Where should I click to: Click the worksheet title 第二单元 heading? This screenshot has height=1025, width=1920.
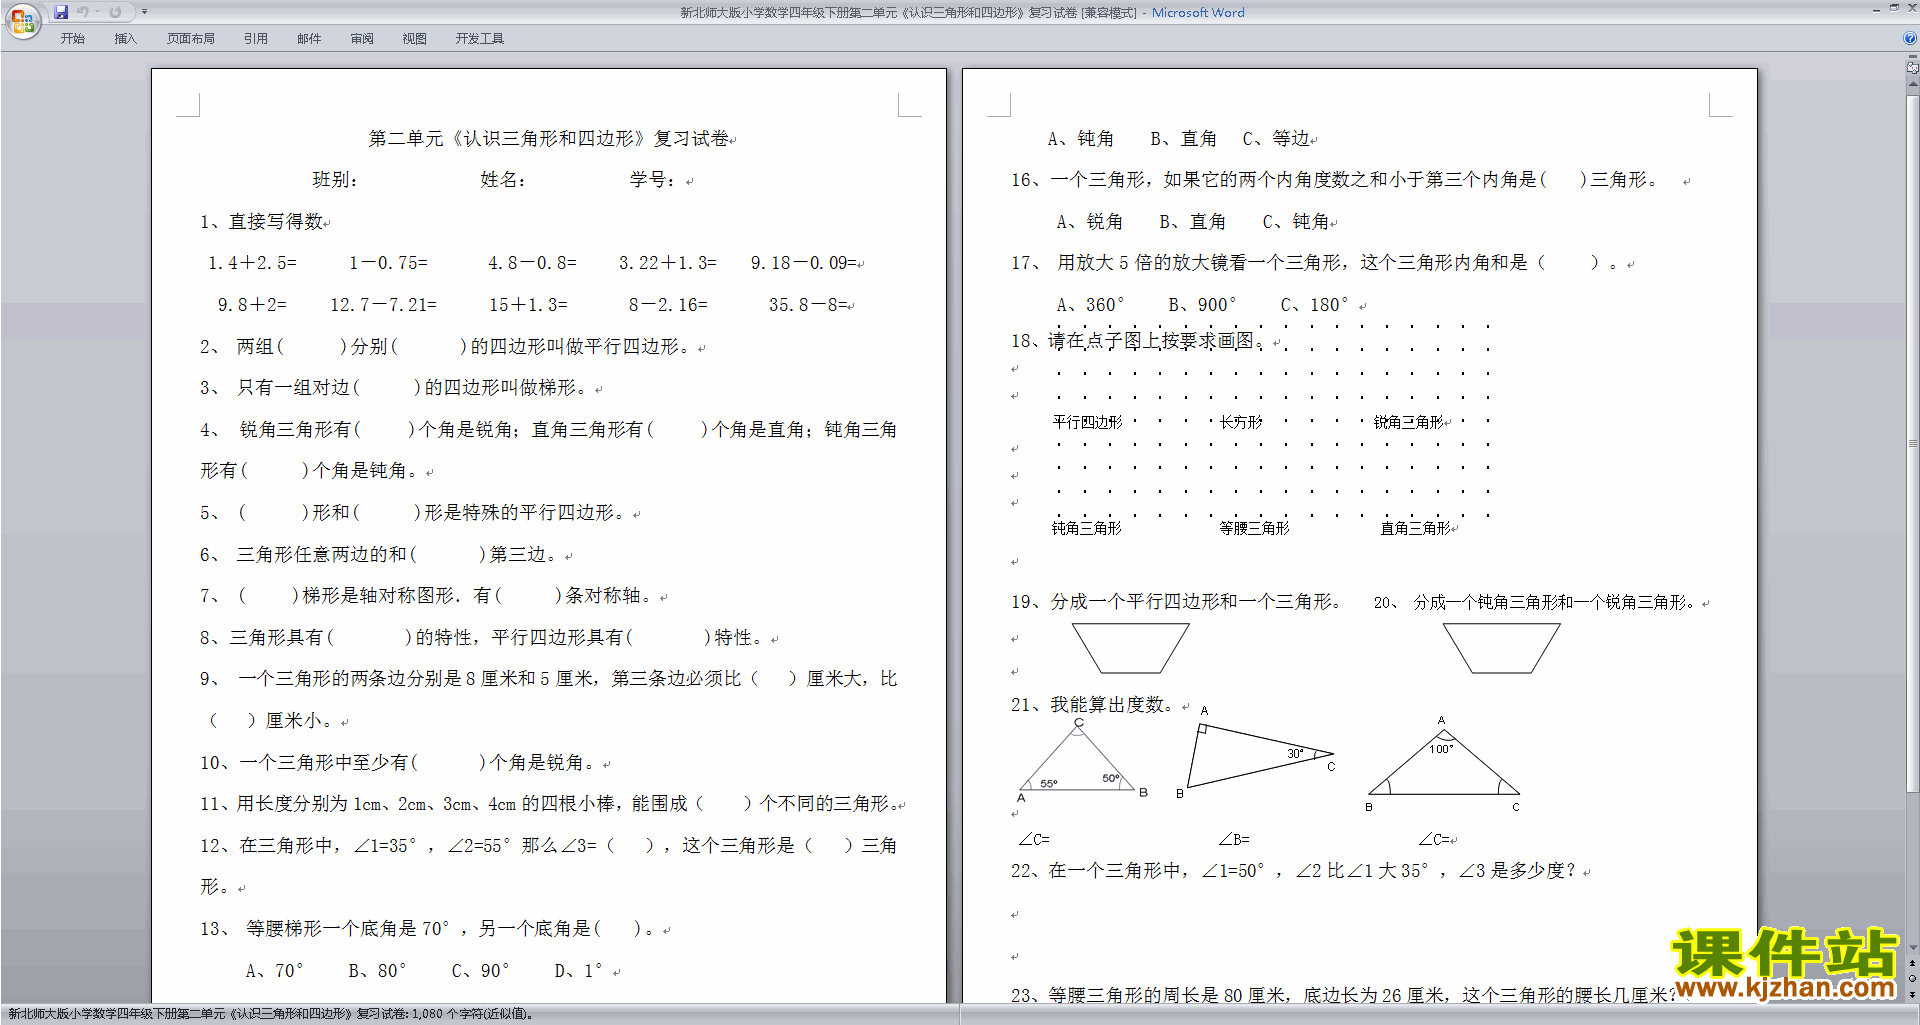coord(549,139)
